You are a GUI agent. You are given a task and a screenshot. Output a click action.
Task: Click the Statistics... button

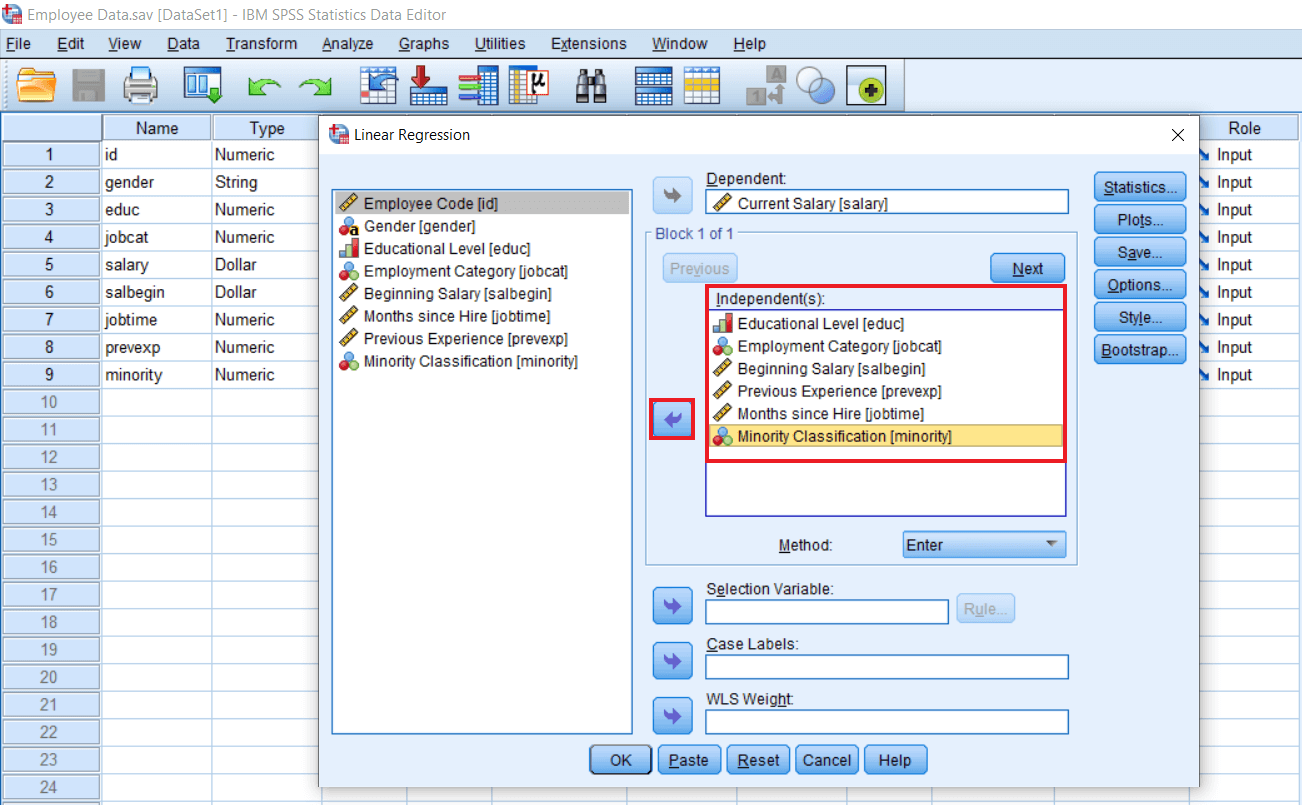coord(1140,187)
